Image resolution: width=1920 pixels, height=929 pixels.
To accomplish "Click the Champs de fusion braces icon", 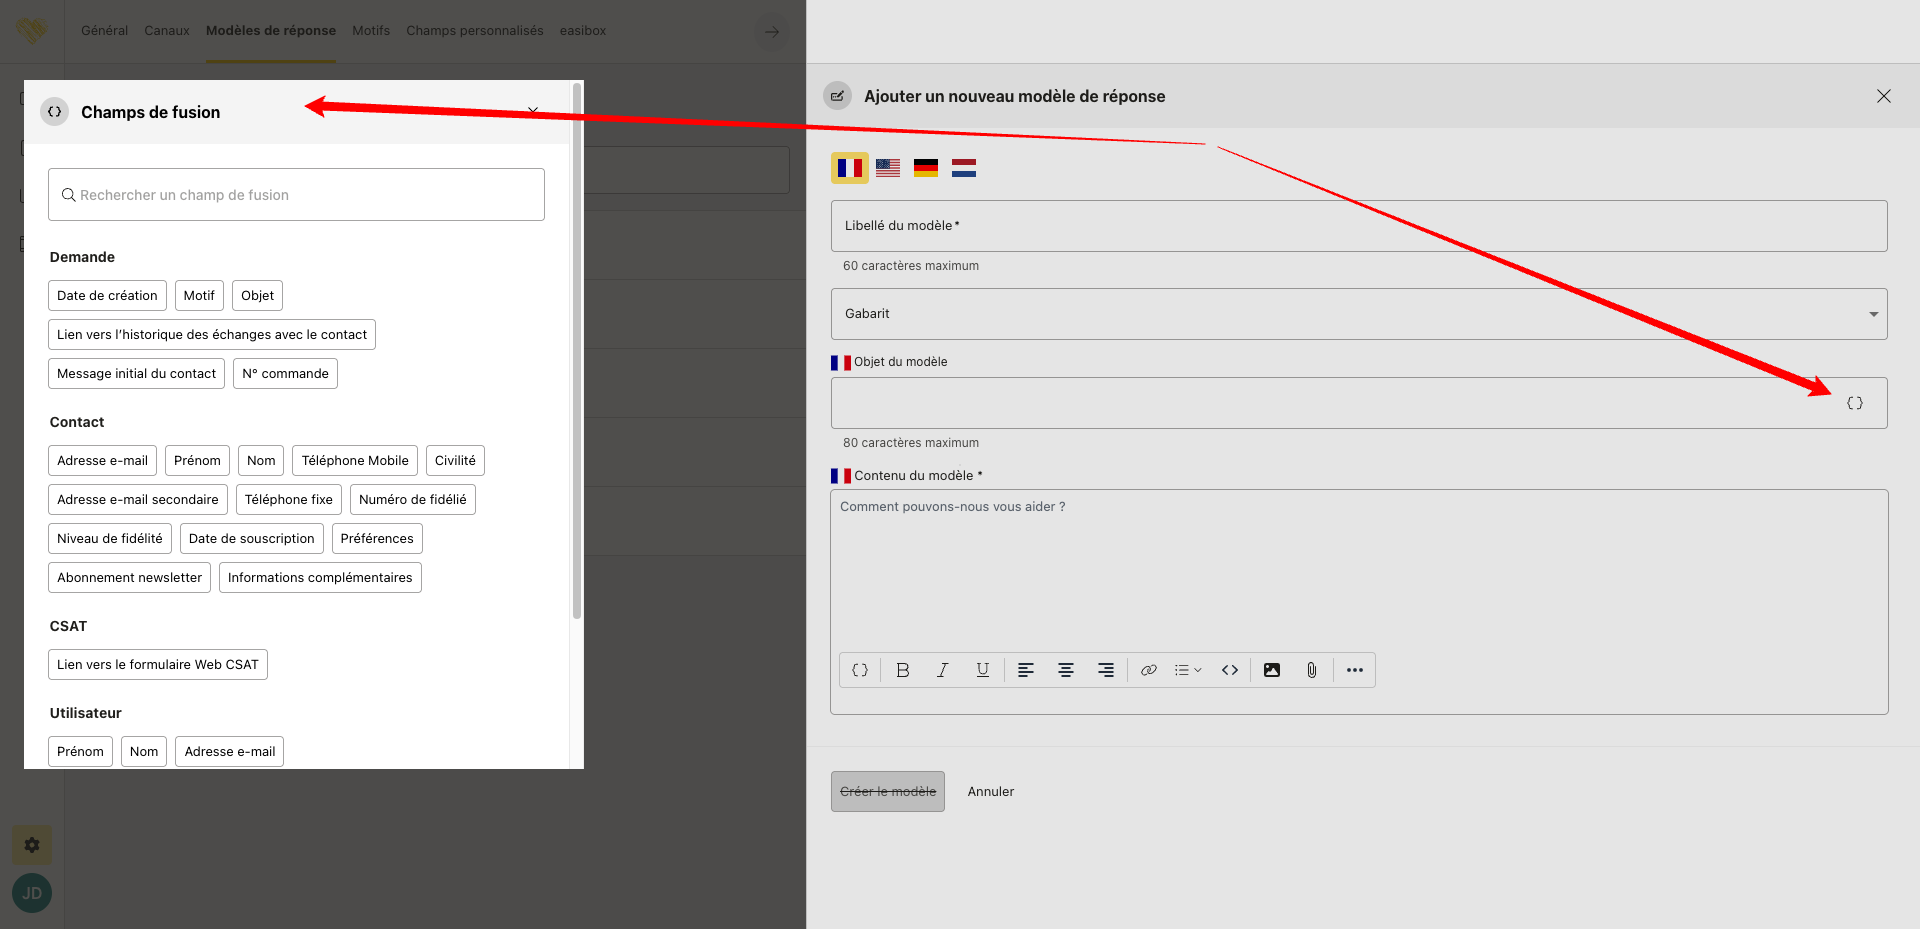I will click(55, 112).
